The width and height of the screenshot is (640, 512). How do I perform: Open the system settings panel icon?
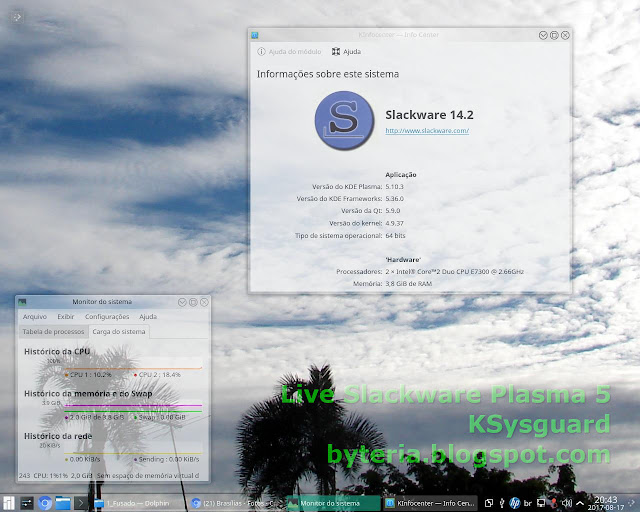pyautogui.click(x=27, y=503)
